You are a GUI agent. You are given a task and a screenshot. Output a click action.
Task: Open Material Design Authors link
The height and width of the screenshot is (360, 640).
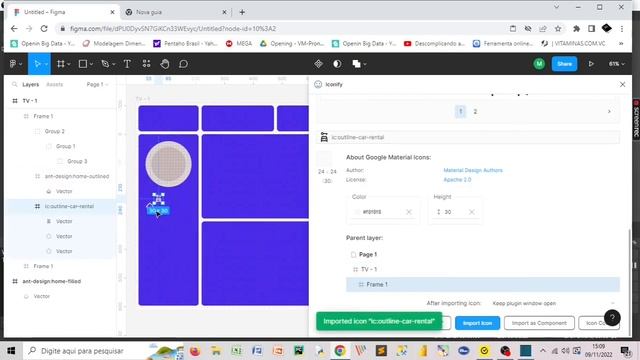tap(473, 170)
